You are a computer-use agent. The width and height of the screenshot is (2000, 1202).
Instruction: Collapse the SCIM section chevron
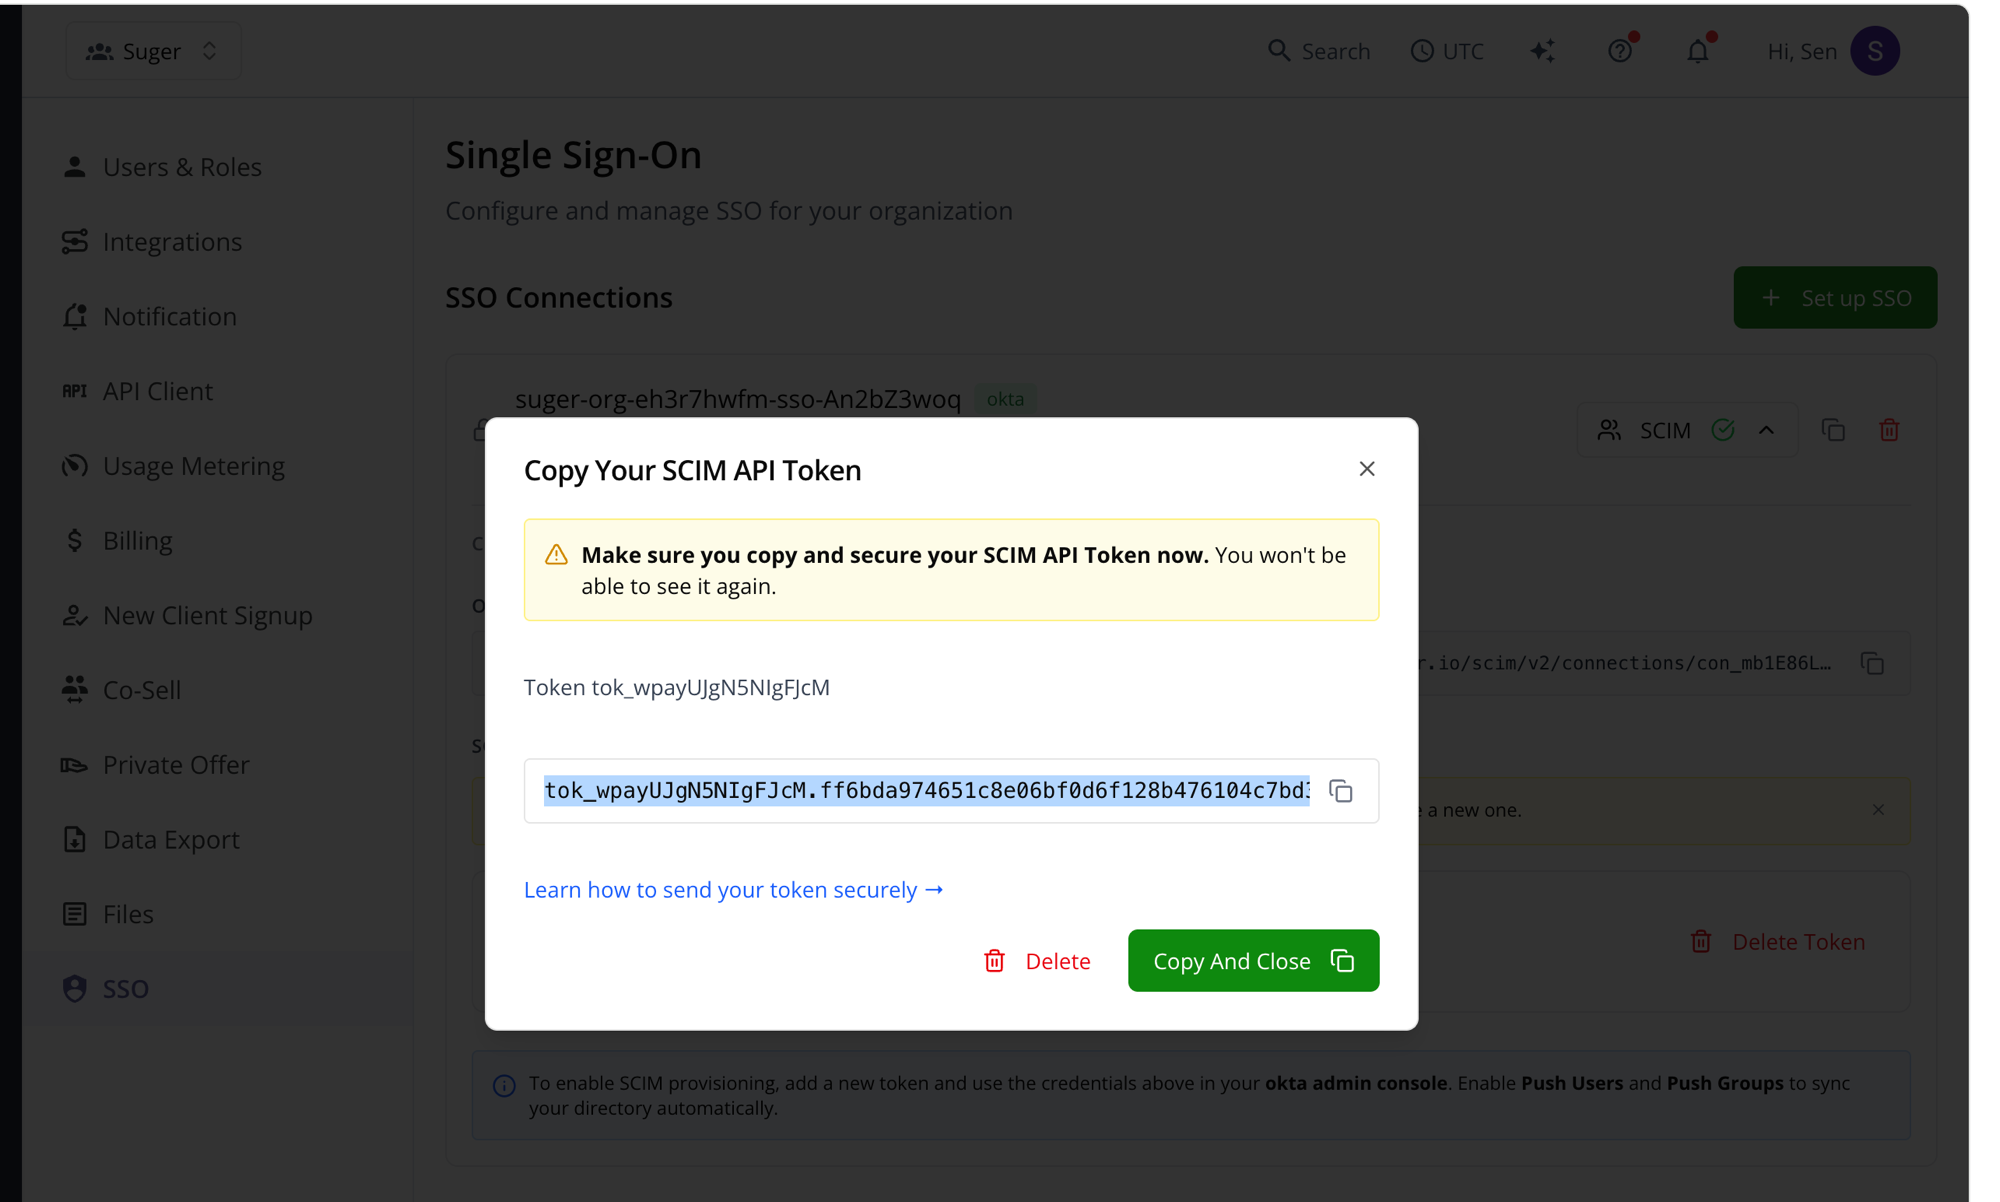[x=1767, y=430]
